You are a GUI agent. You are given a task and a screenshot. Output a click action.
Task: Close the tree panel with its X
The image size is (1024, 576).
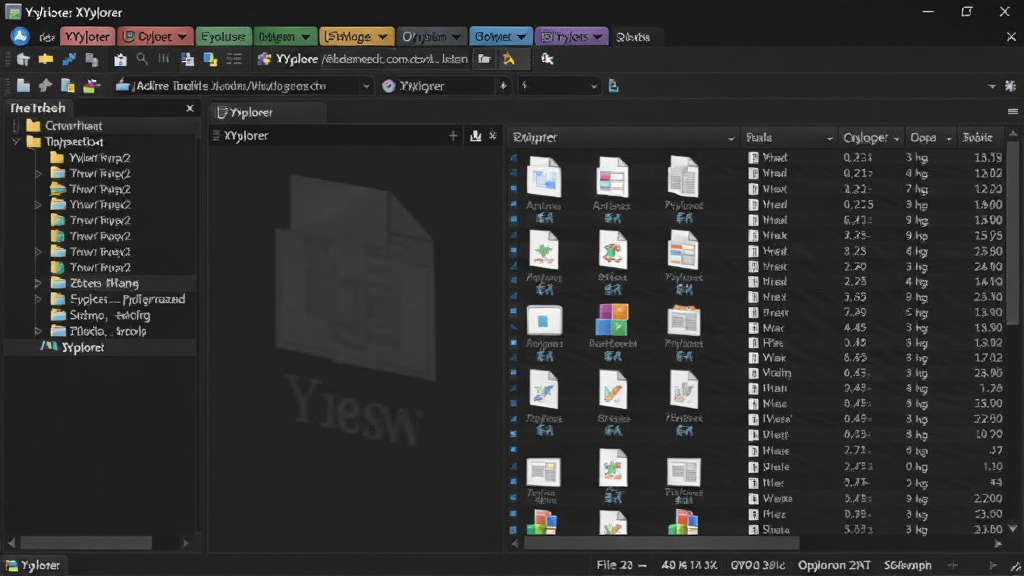coord(189,108)
